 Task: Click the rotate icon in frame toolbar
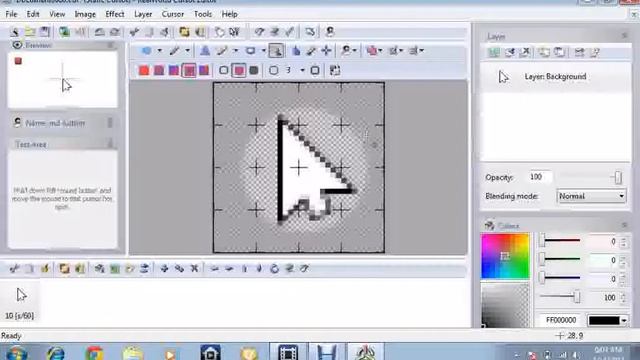click(x=274, y=268)
